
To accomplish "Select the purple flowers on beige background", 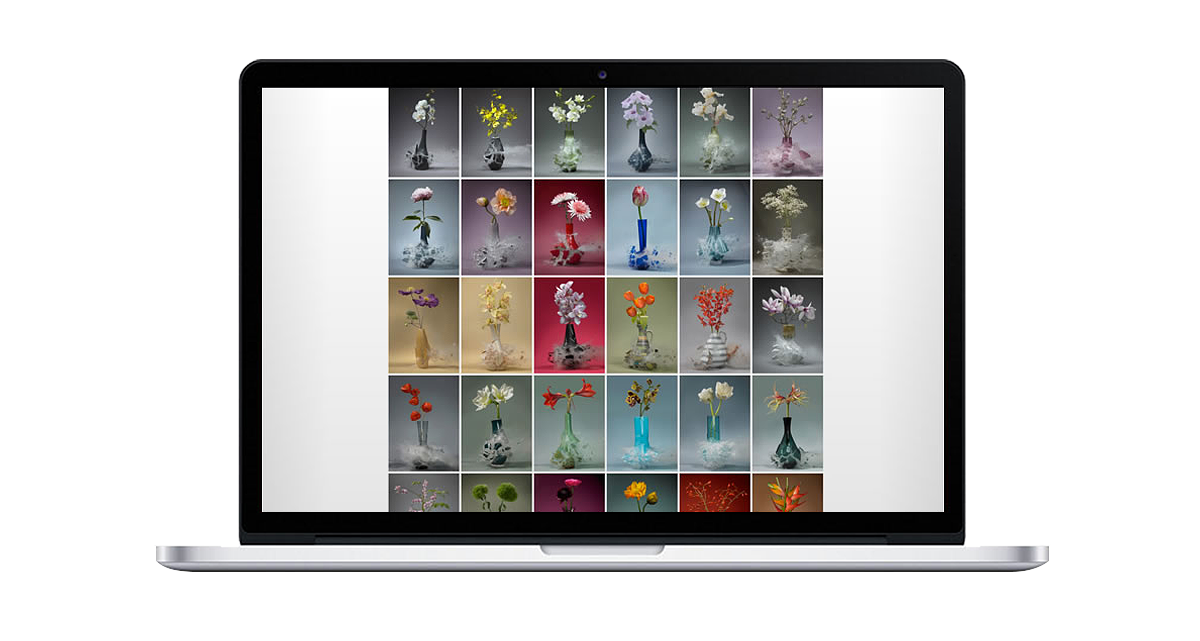I will 423,325.
